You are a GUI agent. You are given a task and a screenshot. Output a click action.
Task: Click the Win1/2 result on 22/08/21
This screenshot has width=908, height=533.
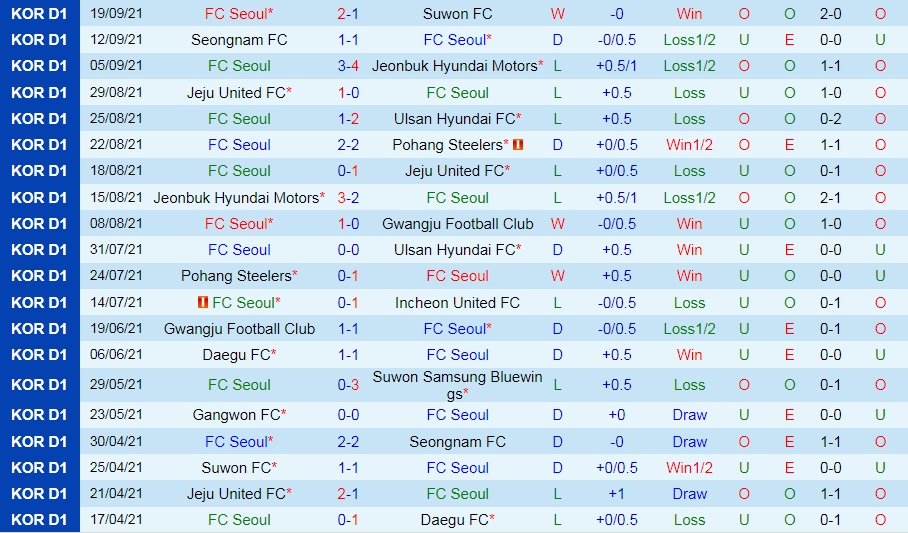tap(689, 145)
